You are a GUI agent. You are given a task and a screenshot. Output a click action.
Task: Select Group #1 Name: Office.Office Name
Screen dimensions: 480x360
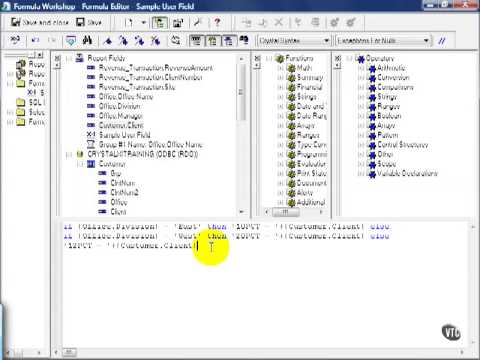[150, 145]
